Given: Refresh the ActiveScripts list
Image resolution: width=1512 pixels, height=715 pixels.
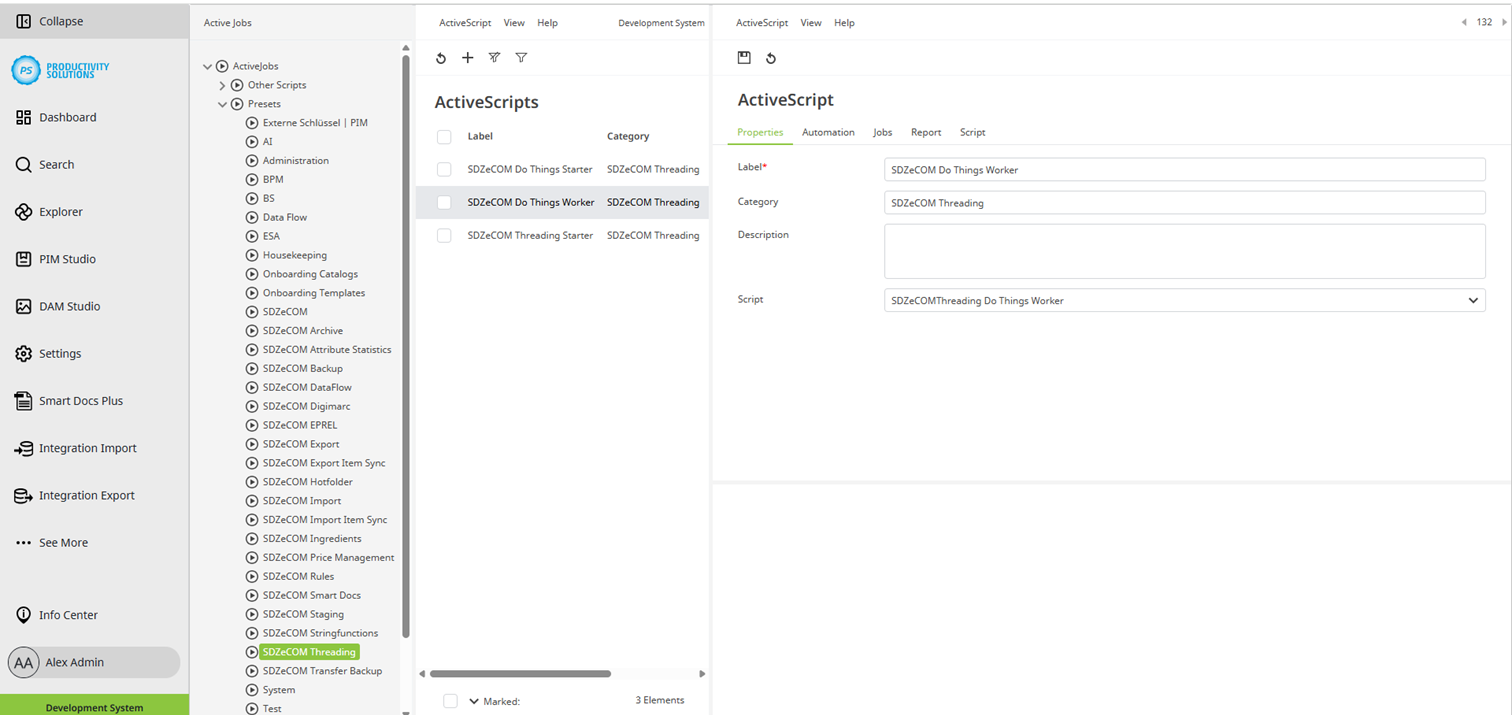Looking at the screenshot, I should click(441, 58).
